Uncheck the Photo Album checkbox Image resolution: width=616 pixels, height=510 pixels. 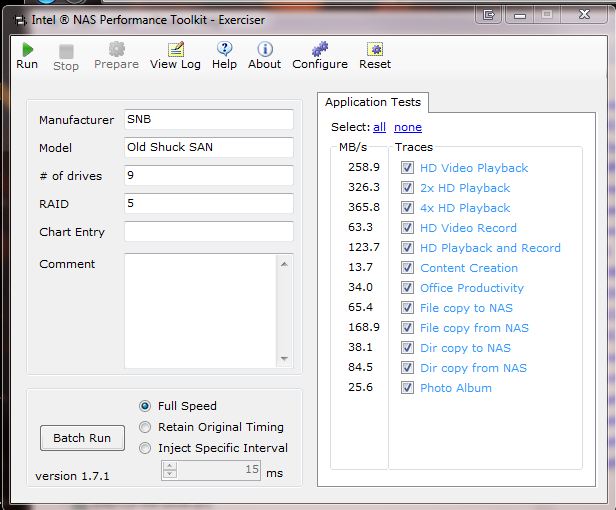(x=407, y=388)
